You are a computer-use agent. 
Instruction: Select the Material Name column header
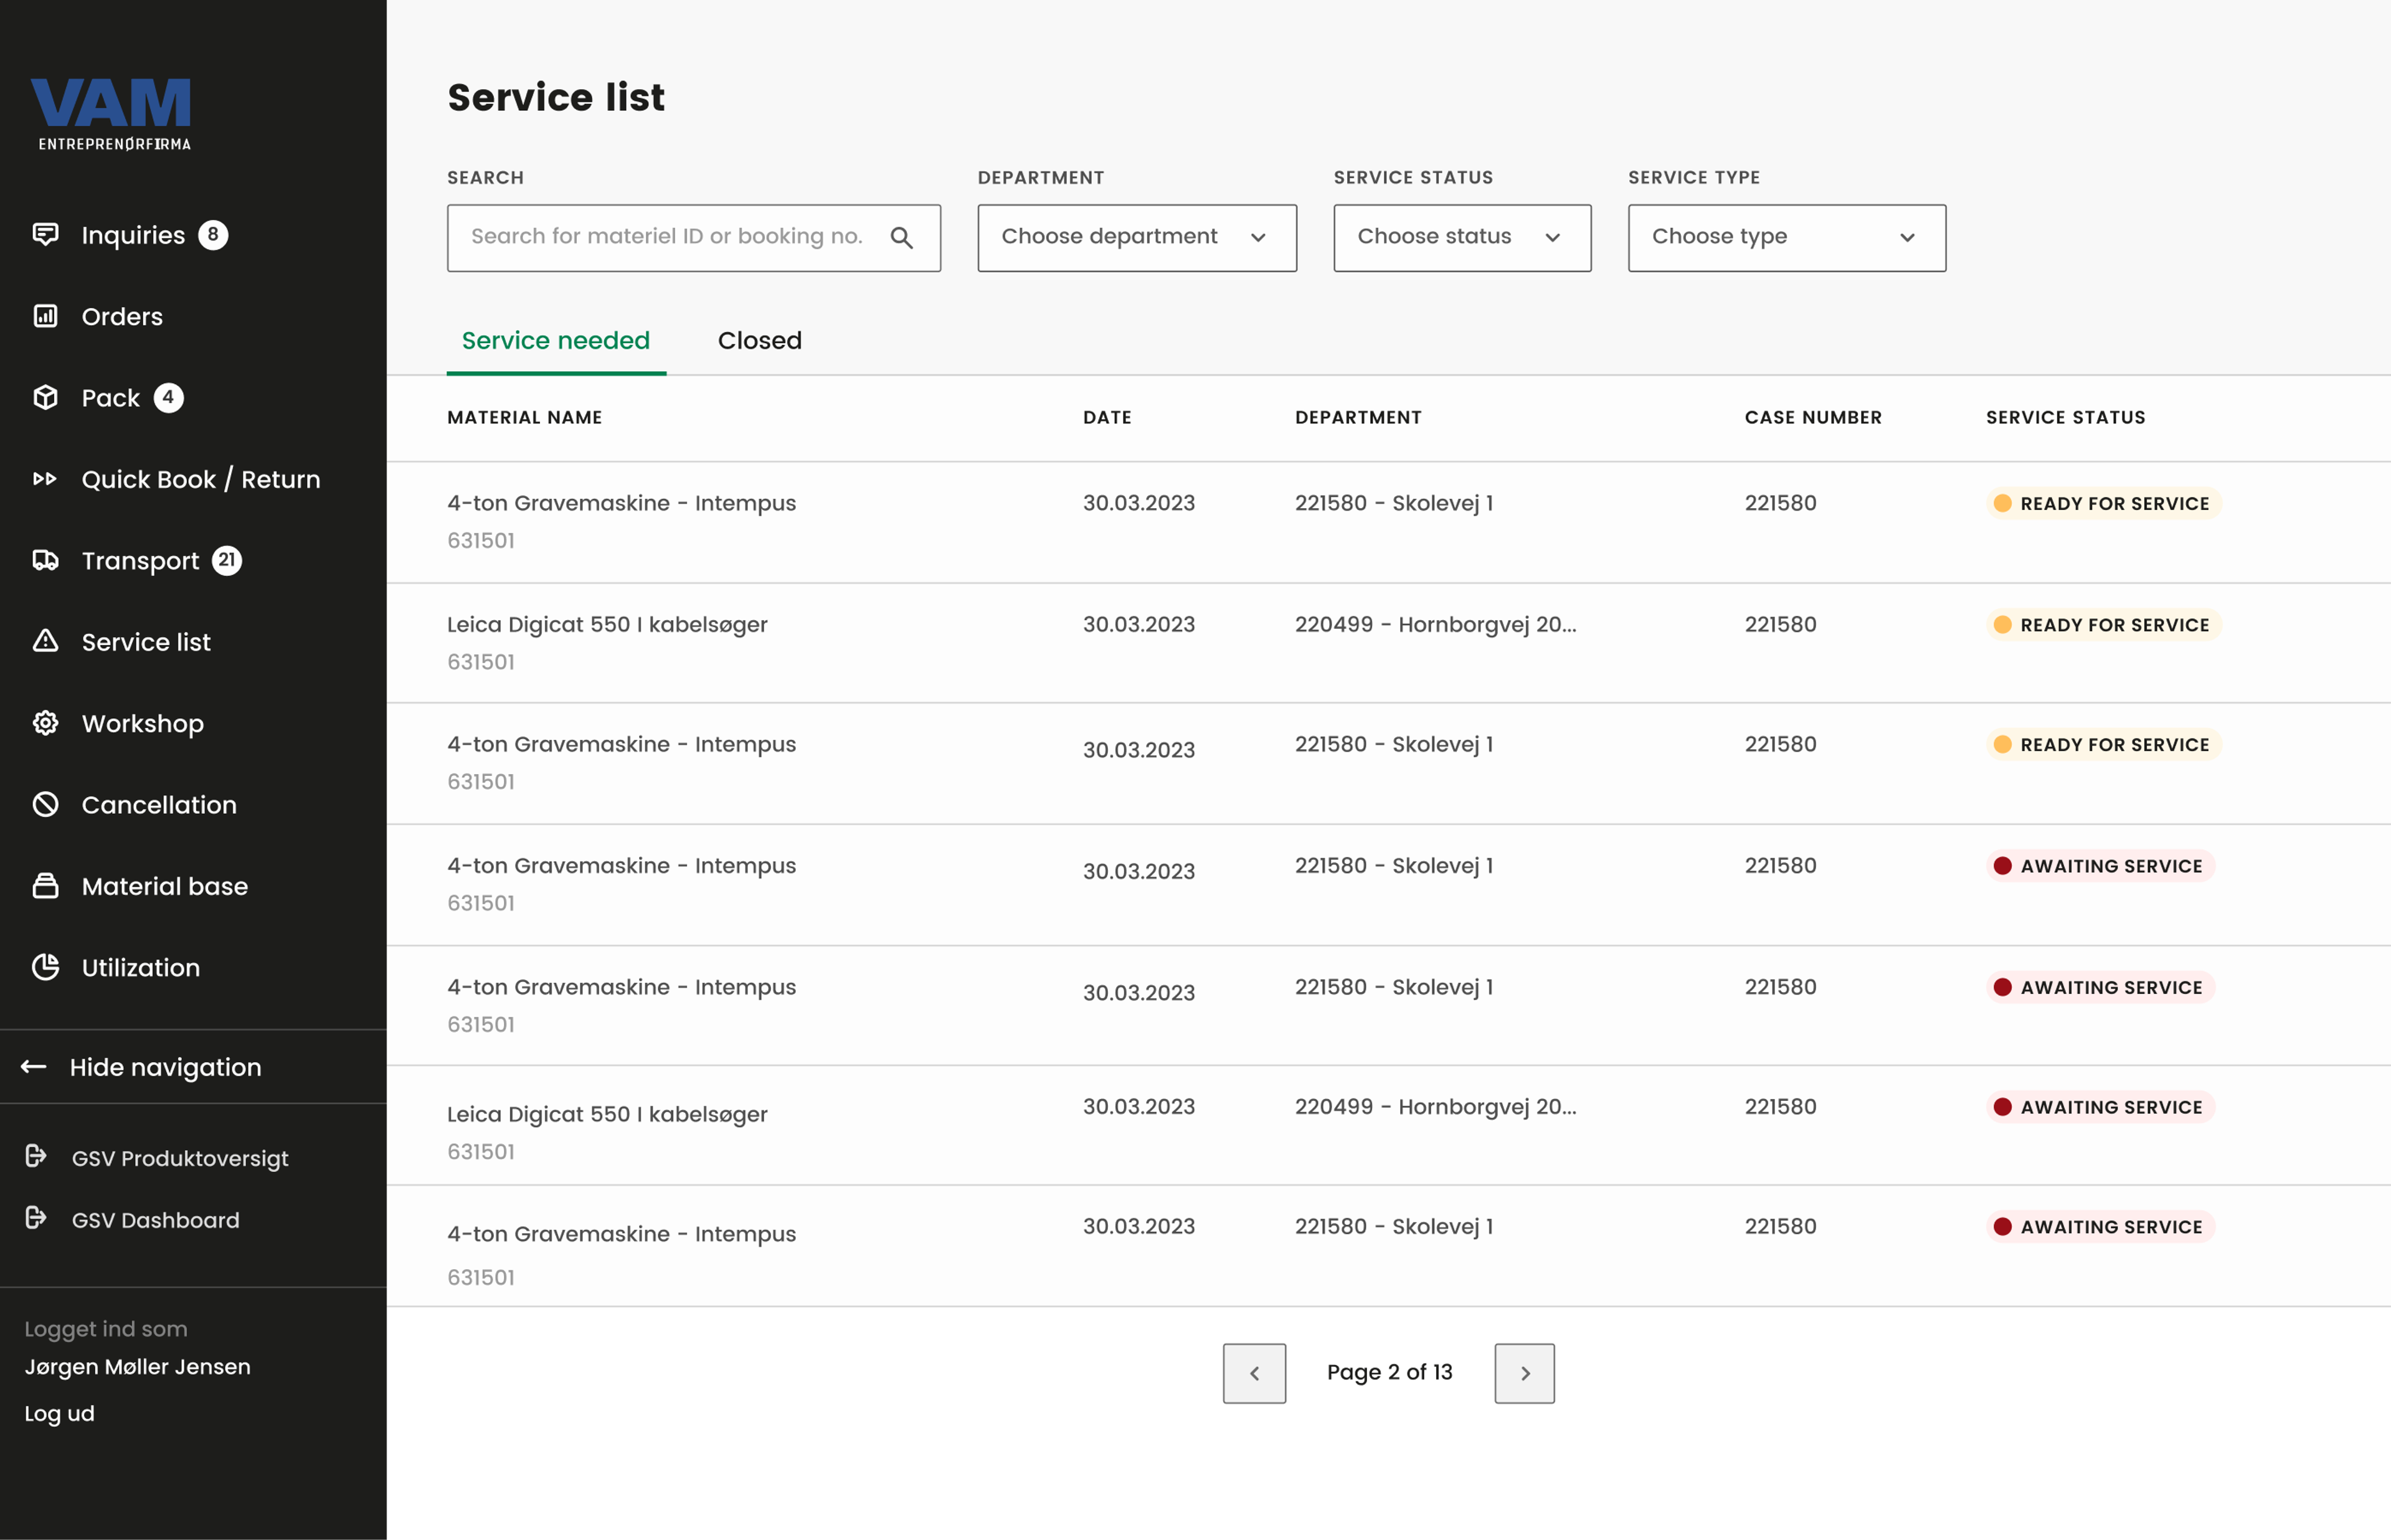(x=525, y=418)
